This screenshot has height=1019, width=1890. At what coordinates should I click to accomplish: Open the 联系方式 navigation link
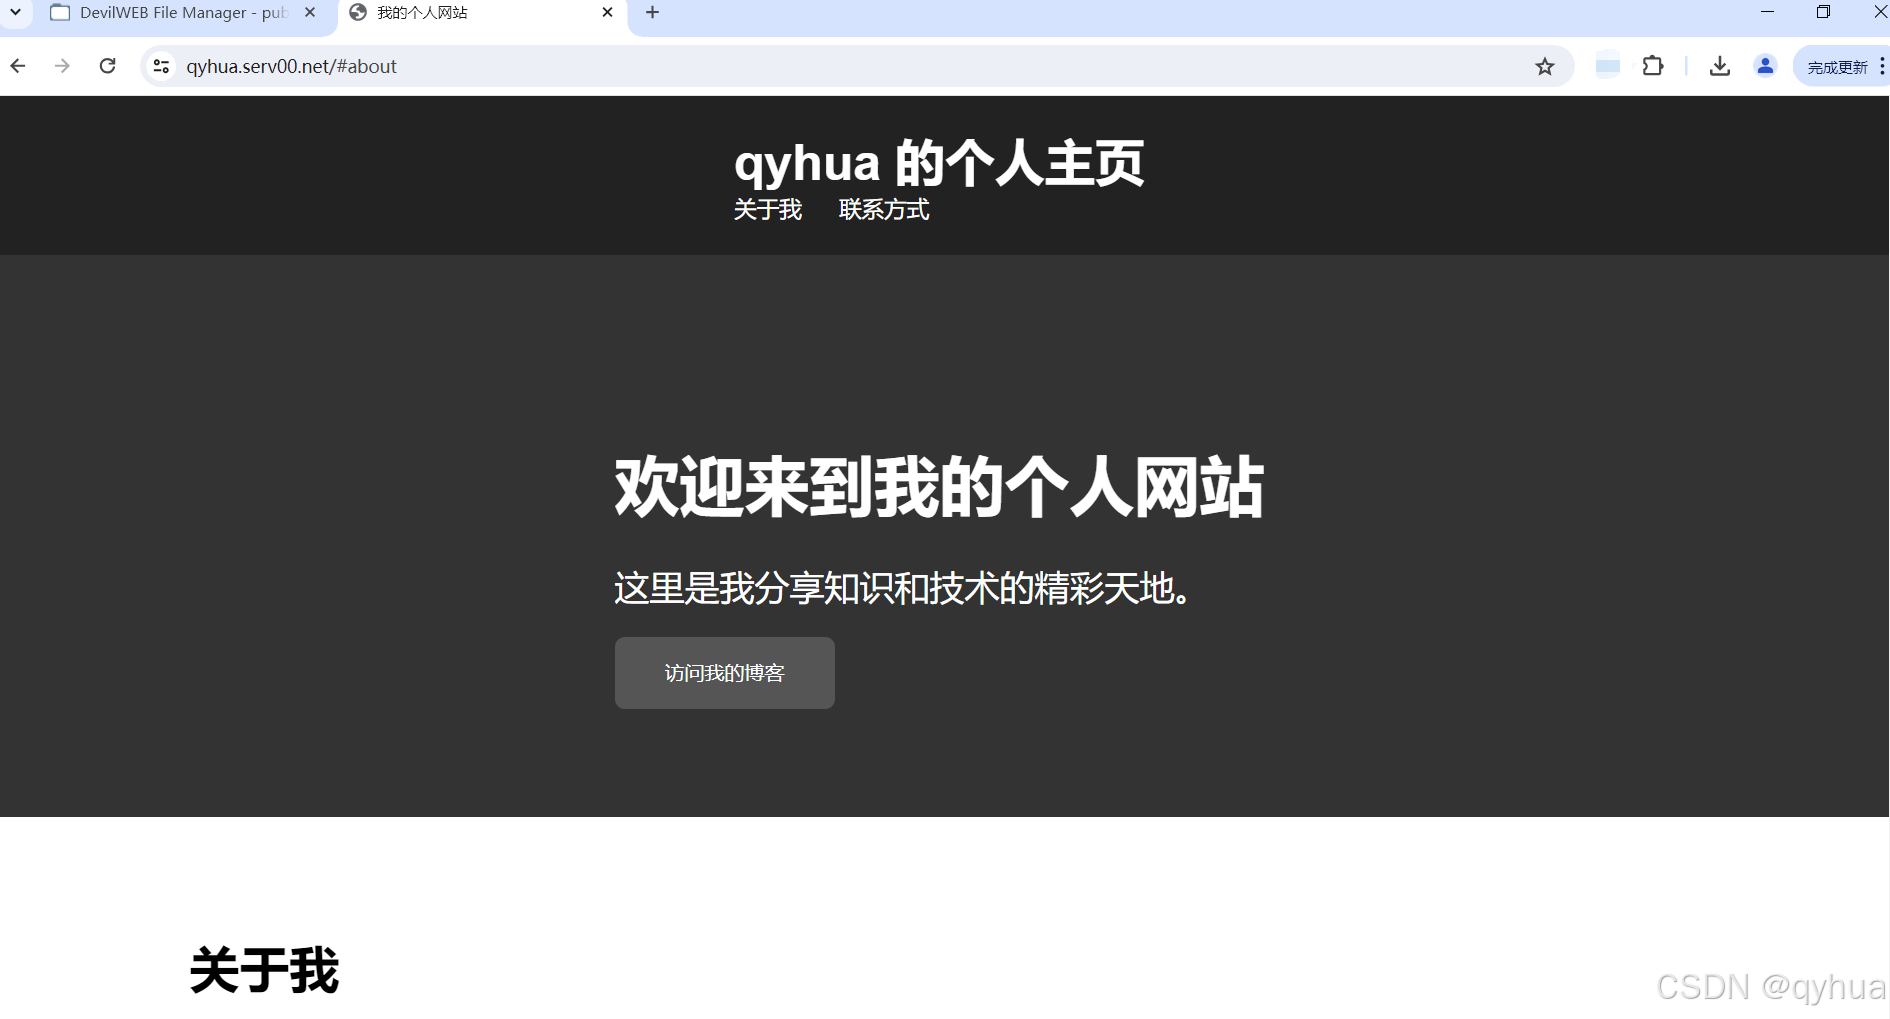(x=883, y=210)
